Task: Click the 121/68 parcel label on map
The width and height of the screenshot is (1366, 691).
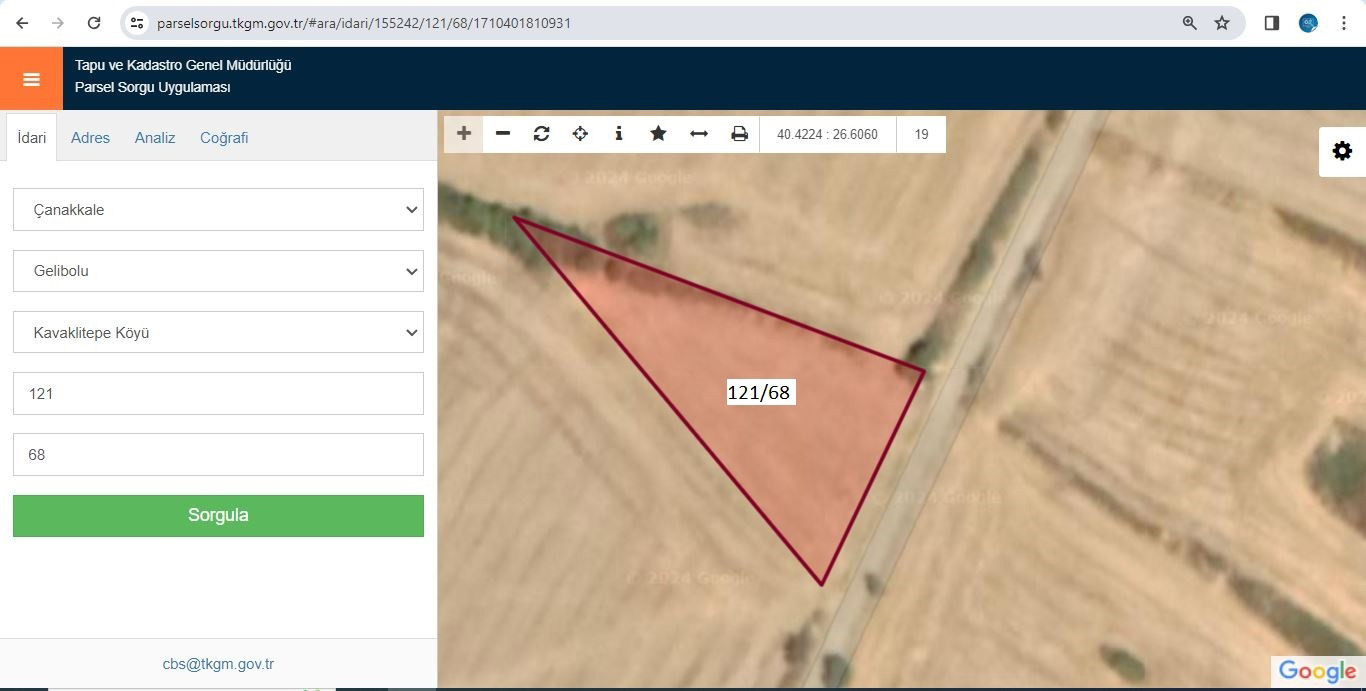Action: click(759, 393)
